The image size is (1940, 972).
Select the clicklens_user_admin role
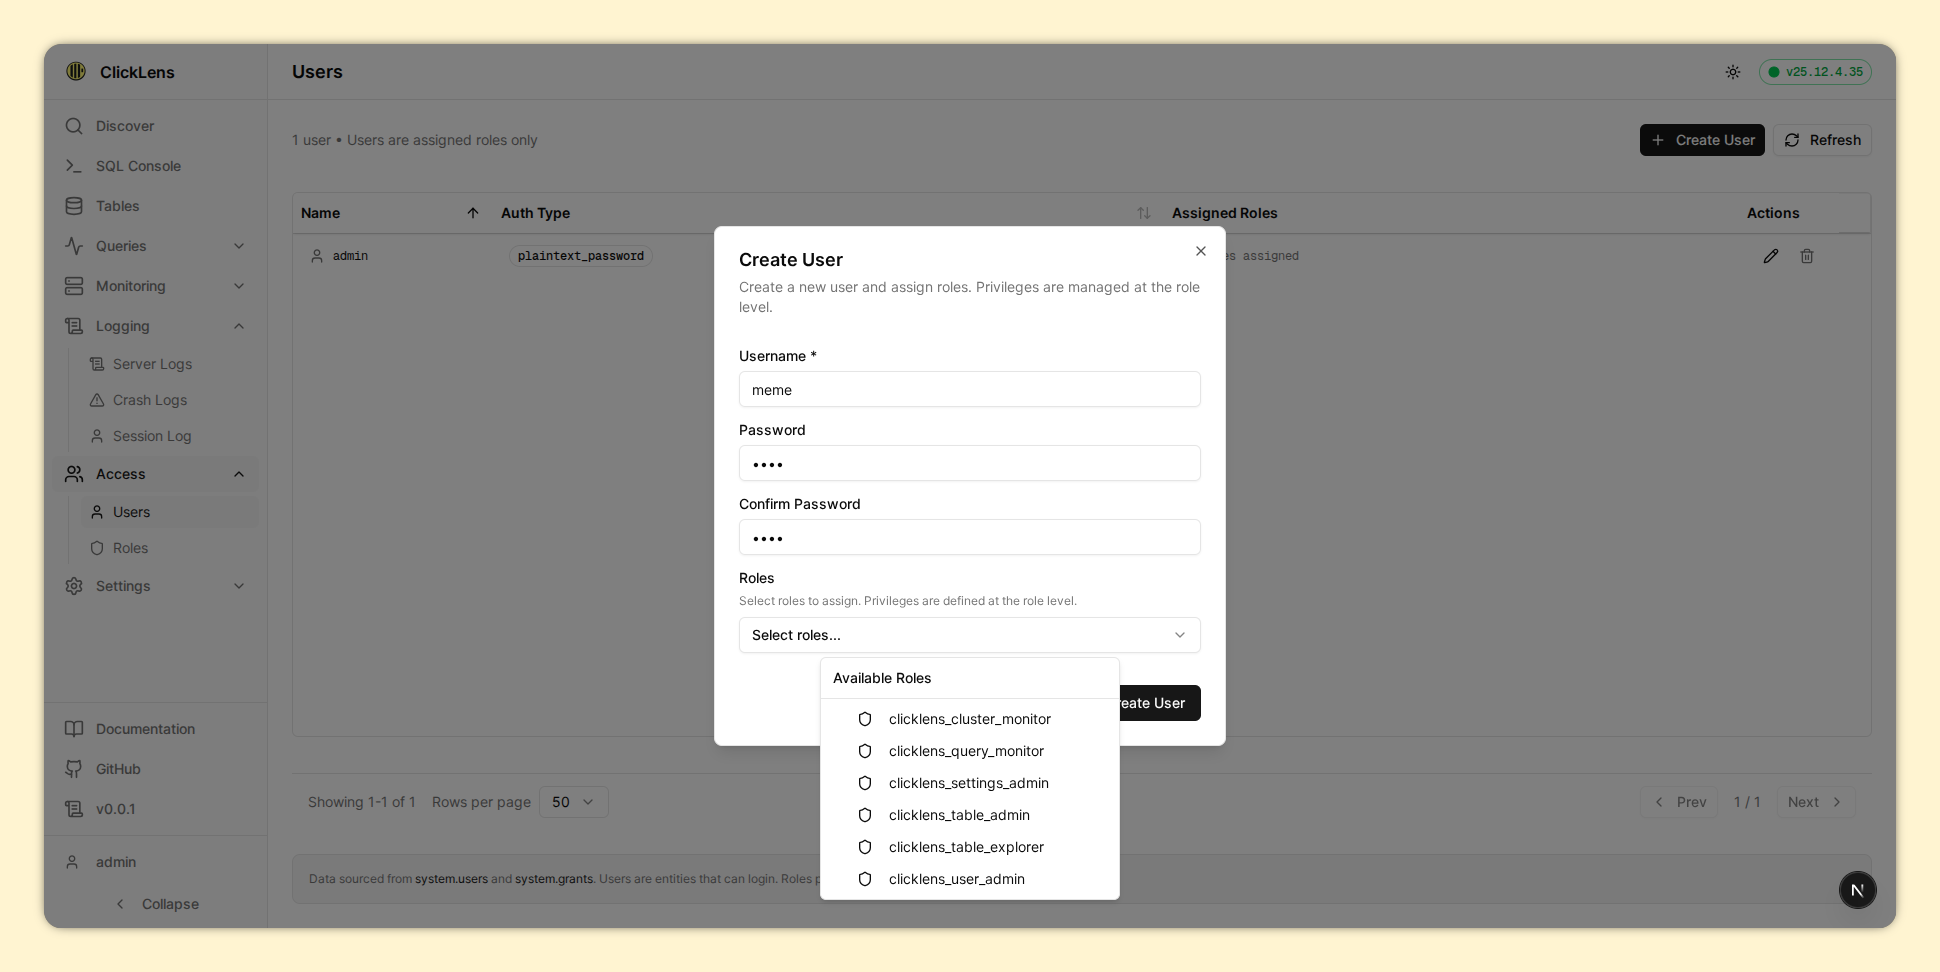click(x=956, y=879)
